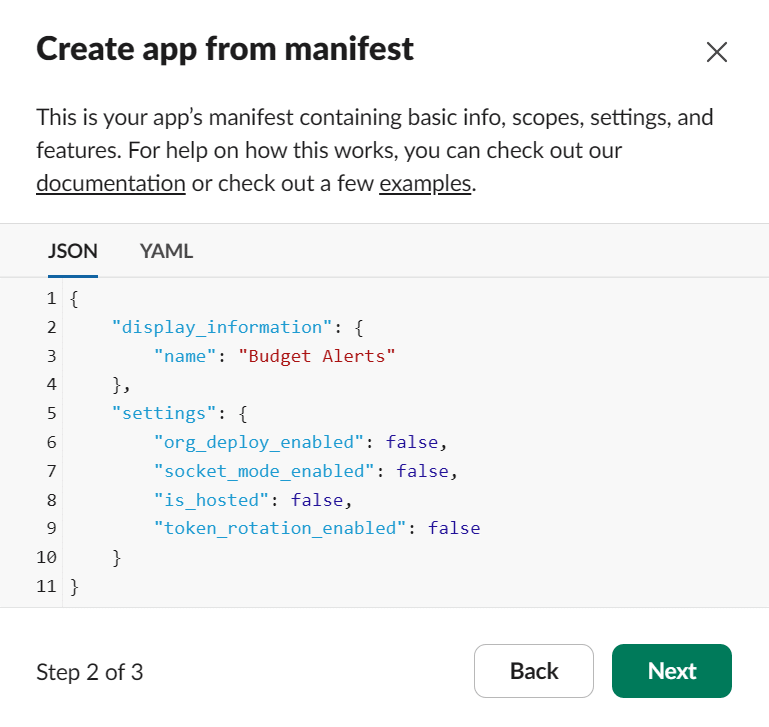The width and height of the screenshot is (769, 727).
Task: Click the "name" key on line 3
Action: (x=185, y=356)
